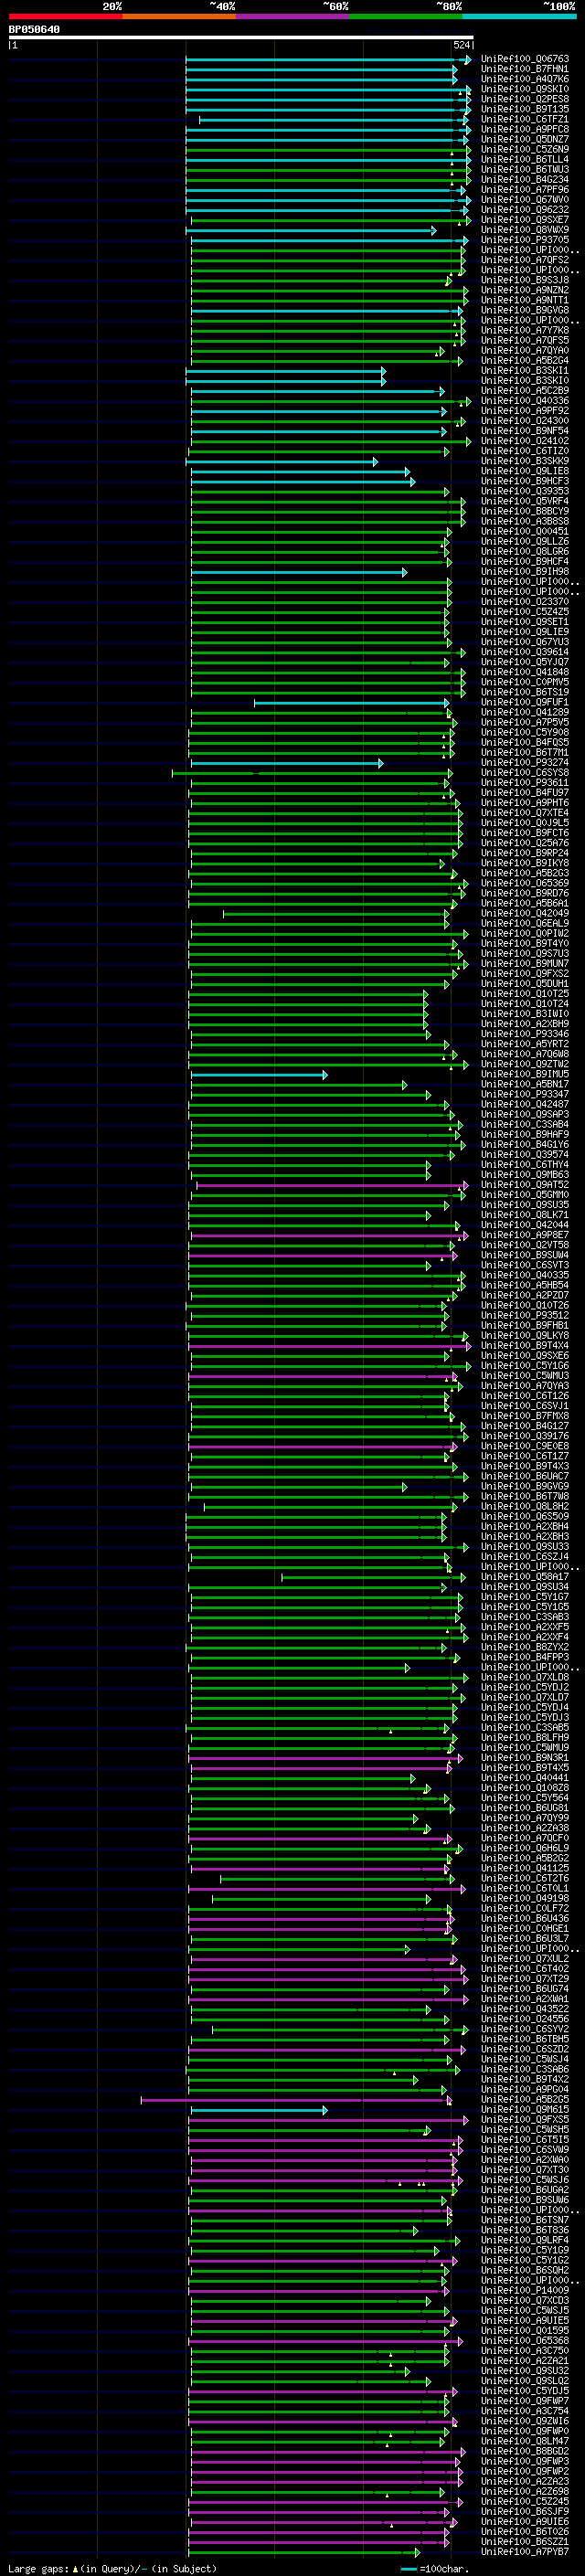Click the white query ruler bar
The width and height of the screenshot is (585, 2576).
240,38
